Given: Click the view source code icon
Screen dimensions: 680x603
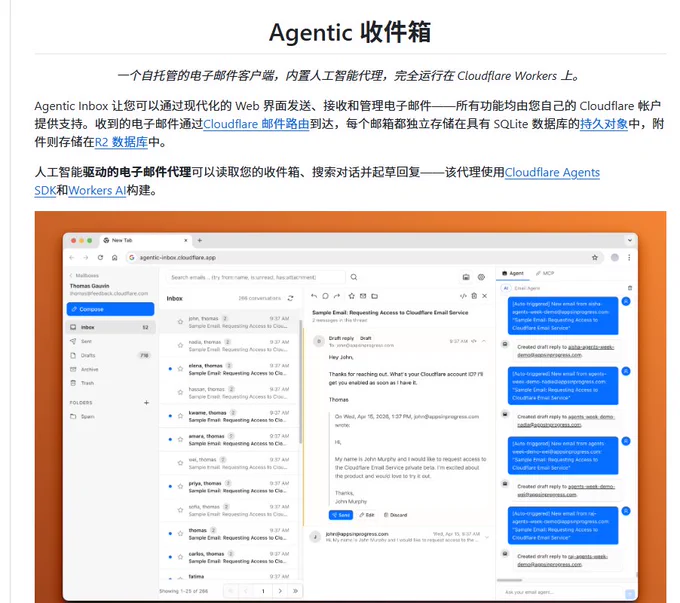Looking at the screenshot, I should click(x=463, y=296).
